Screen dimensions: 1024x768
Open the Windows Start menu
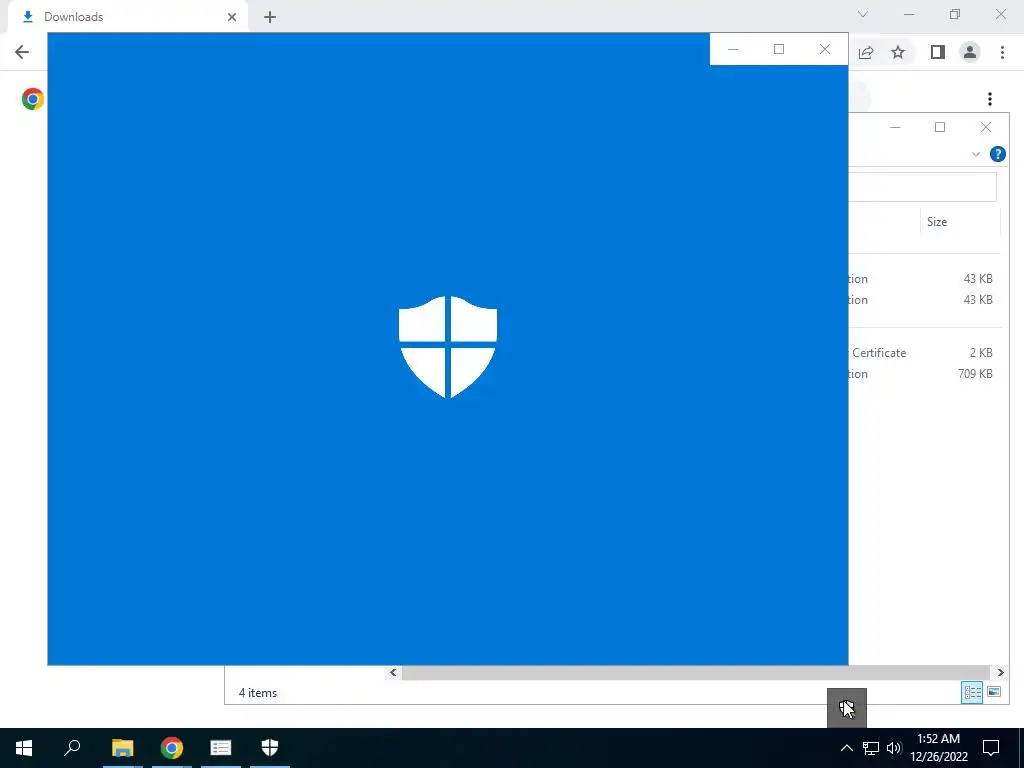24,748
